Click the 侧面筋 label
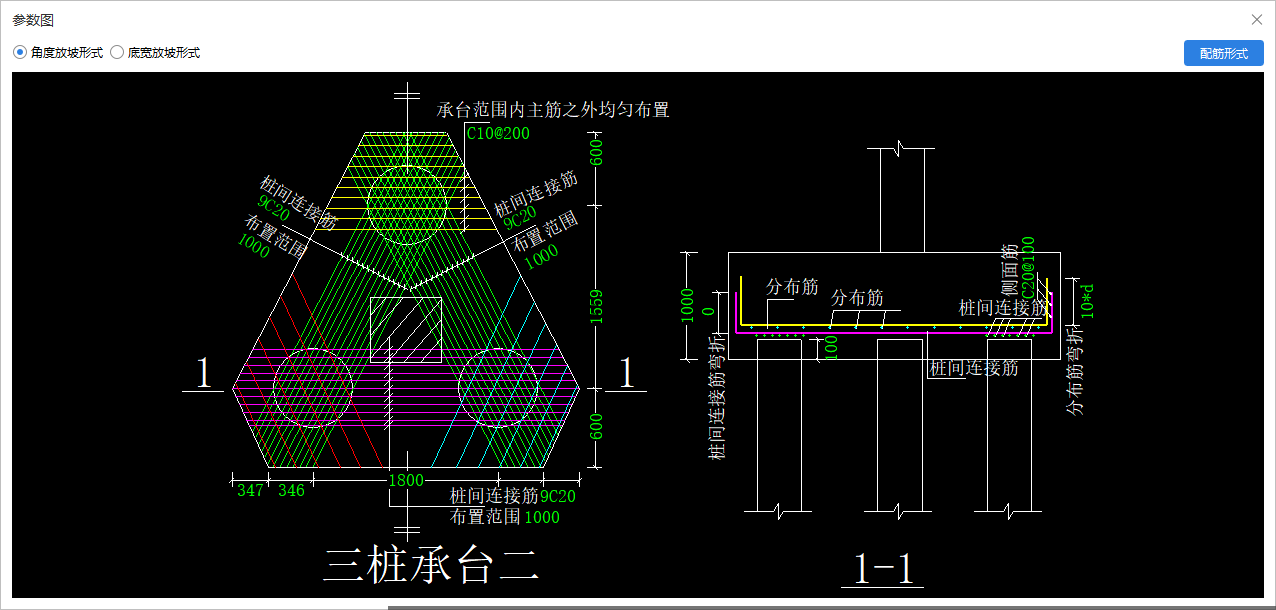Image resolution: width=1276 pixels, height=610 pixels. point(1009,267)
